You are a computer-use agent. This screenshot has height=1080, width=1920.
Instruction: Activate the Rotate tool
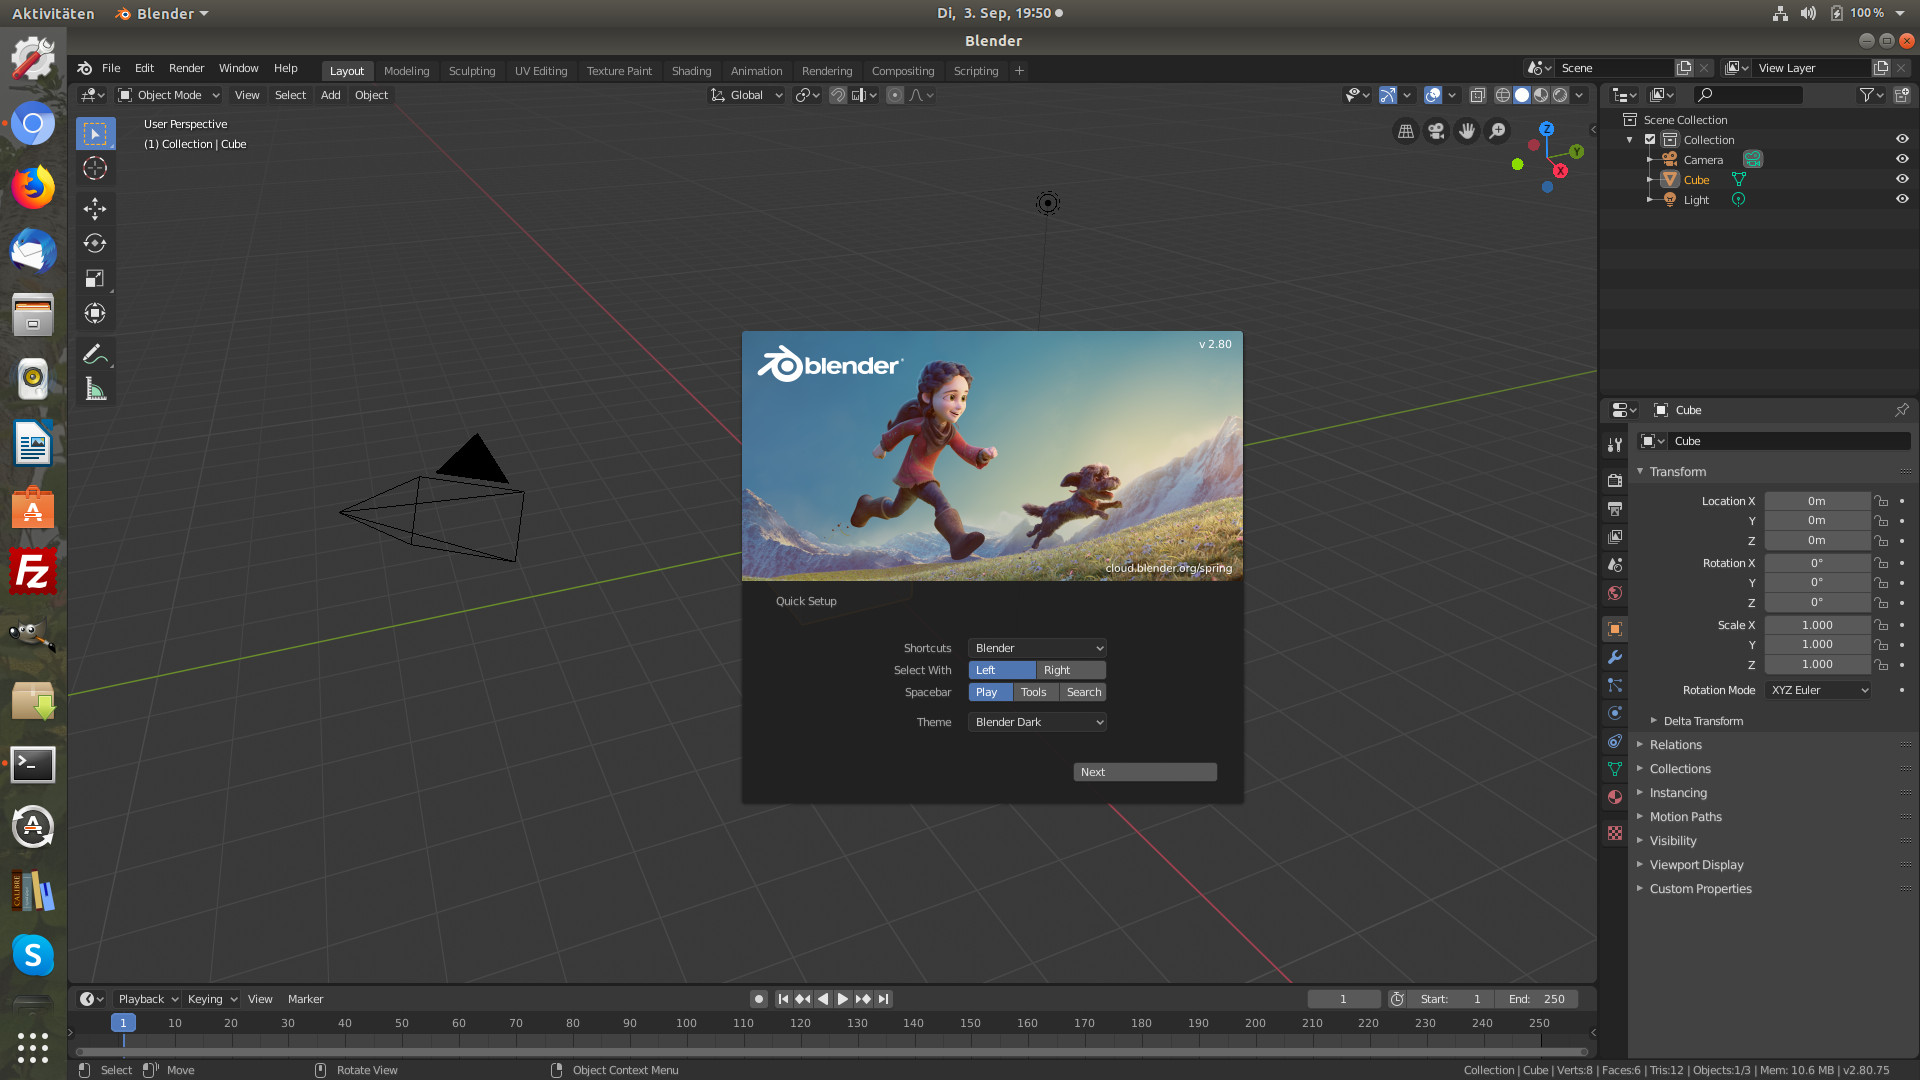click(95, 243)
